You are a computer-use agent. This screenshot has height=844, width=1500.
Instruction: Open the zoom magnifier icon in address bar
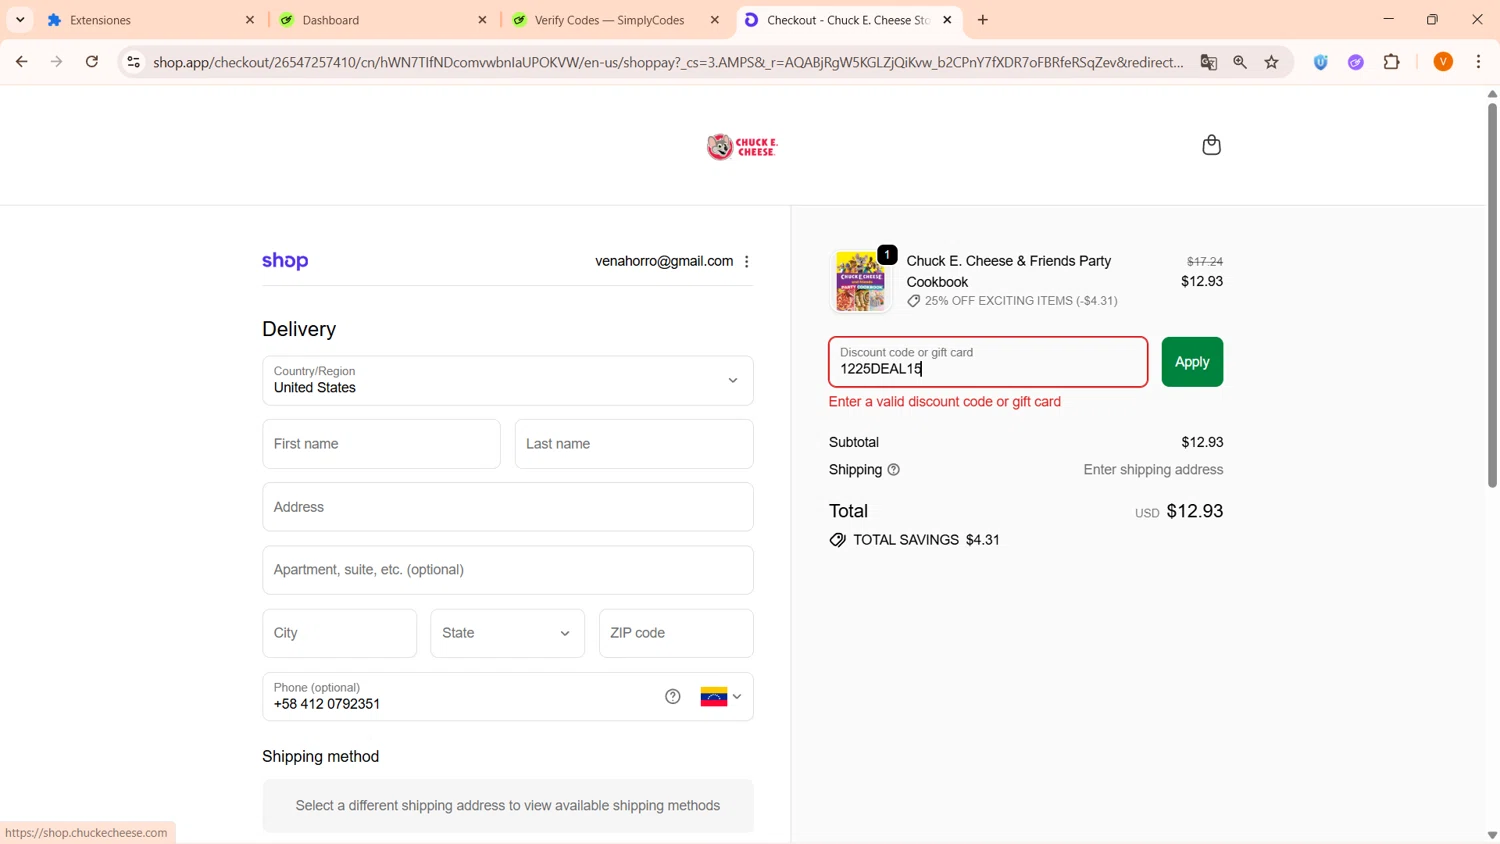pyautogui.click(x=1240, y=62)
